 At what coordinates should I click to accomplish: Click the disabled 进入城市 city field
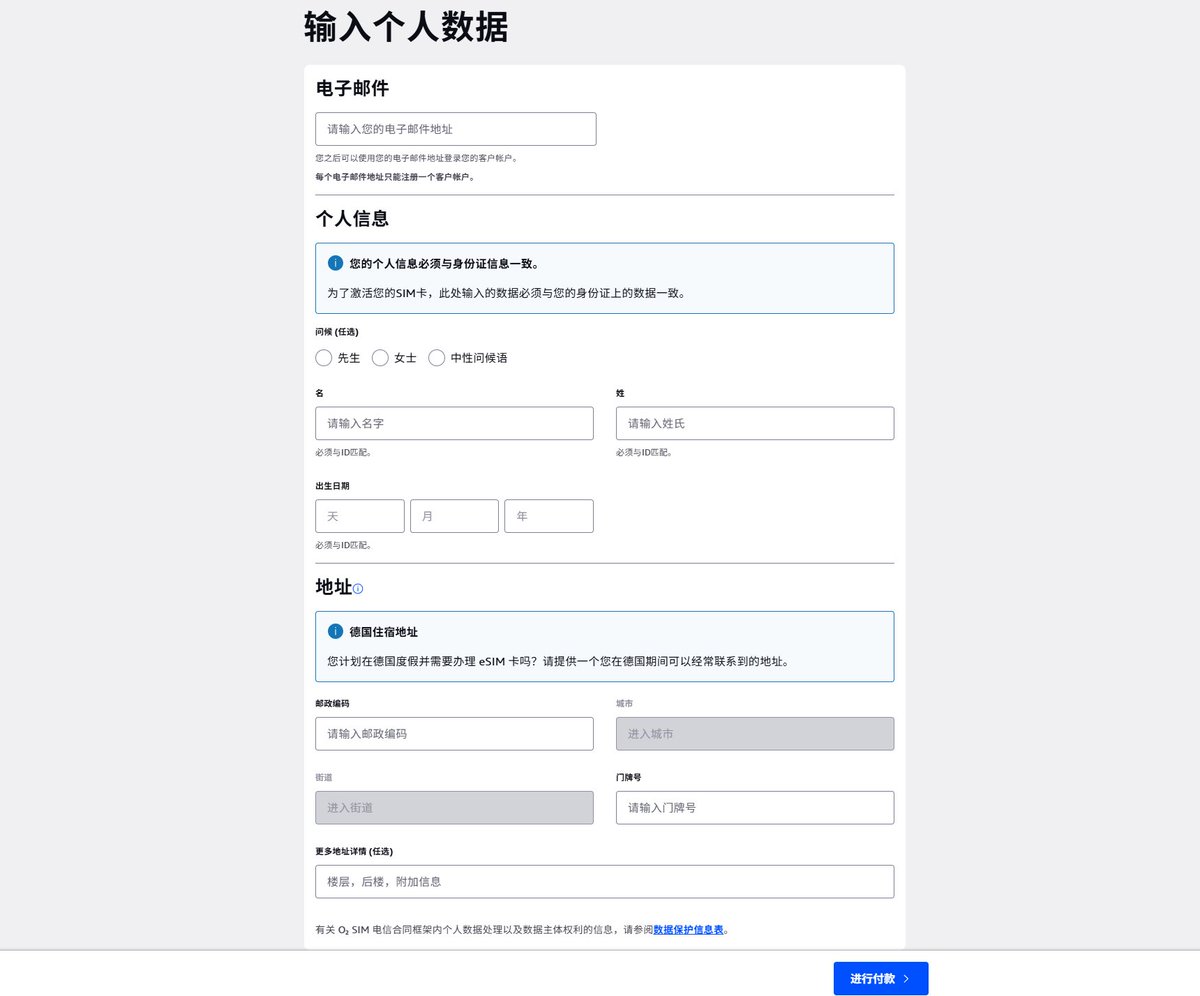pyautogui.click(x=755, y=734)
